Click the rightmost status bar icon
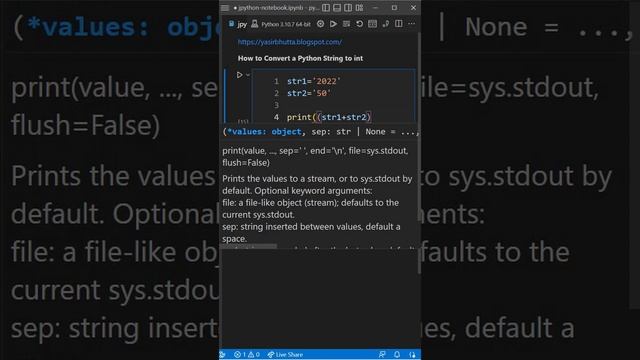 [x=412, y=355]
